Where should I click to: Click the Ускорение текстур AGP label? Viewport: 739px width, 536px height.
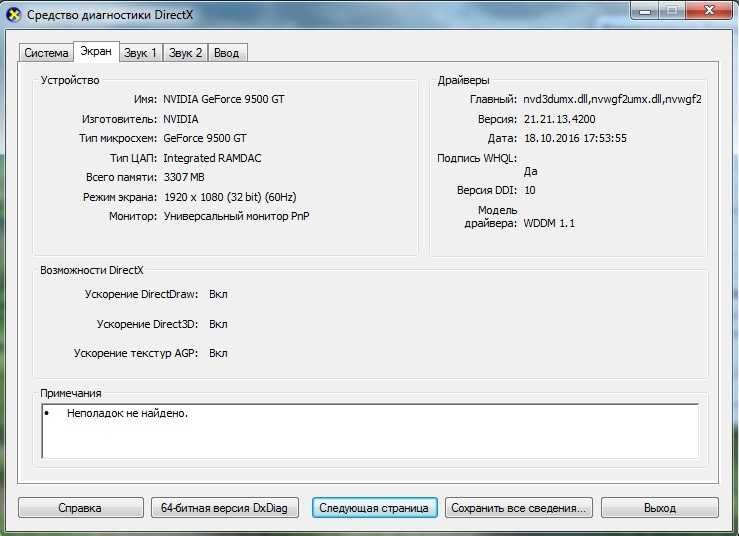point(136,354)
